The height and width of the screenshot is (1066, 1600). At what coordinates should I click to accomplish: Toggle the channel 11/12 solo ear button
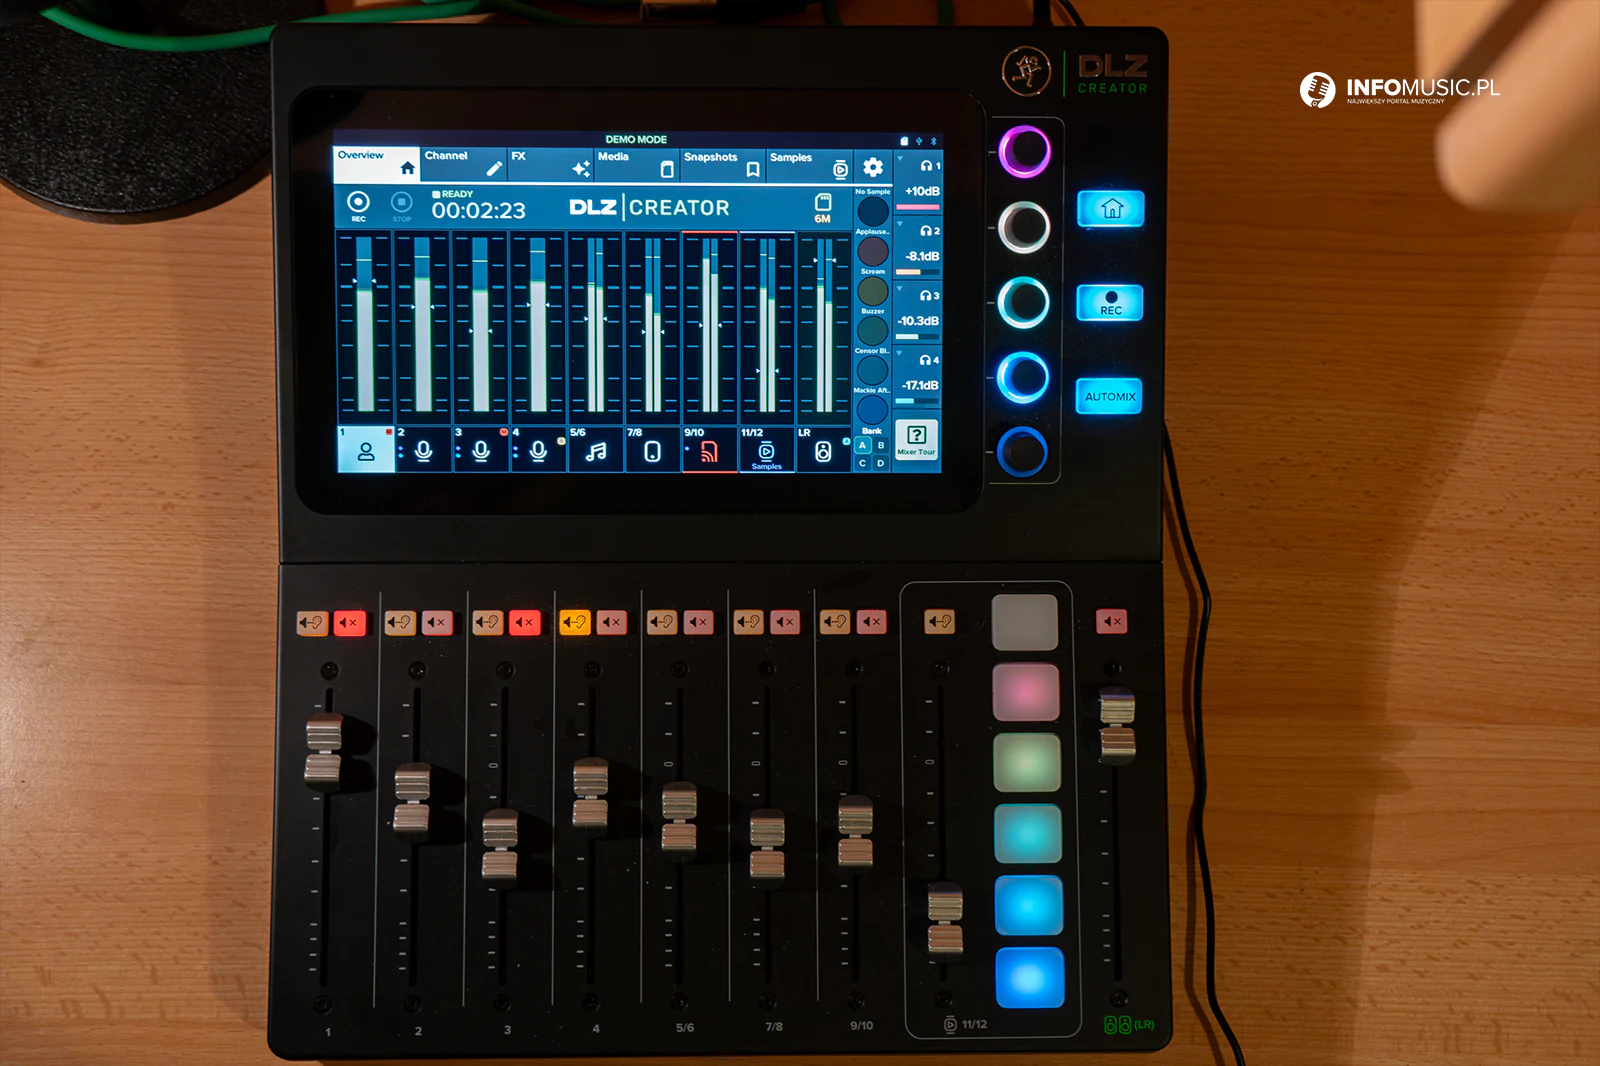click(x=939, y=622)
